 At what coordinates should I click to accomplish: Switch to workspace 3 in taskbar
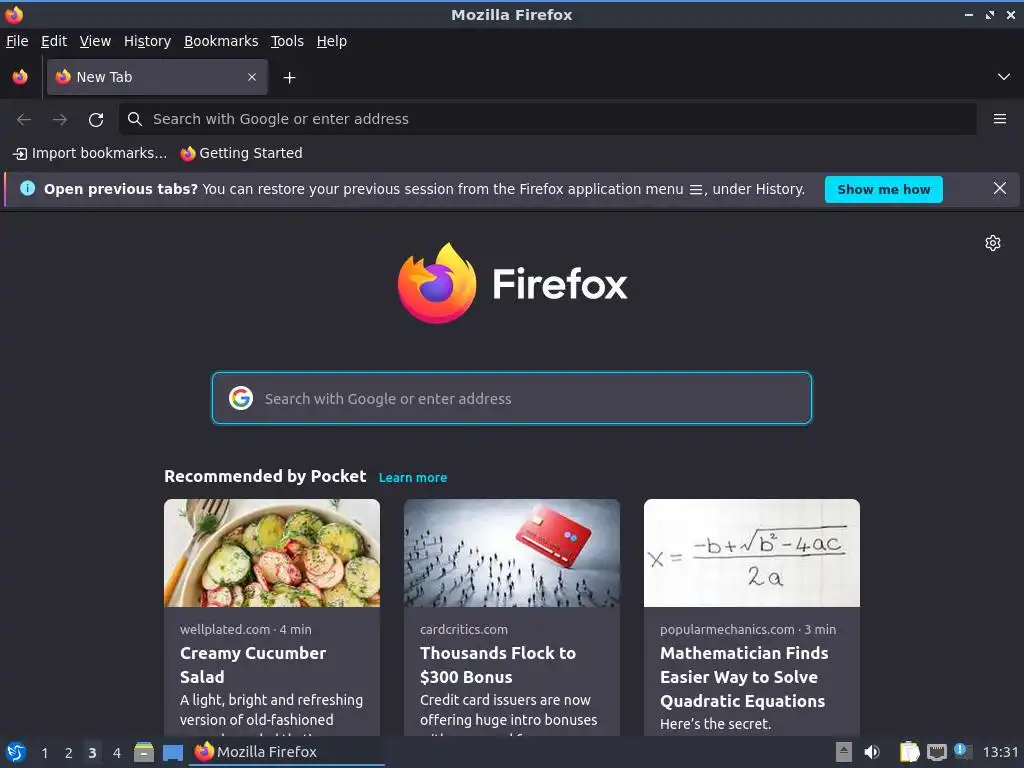(93, 753)
